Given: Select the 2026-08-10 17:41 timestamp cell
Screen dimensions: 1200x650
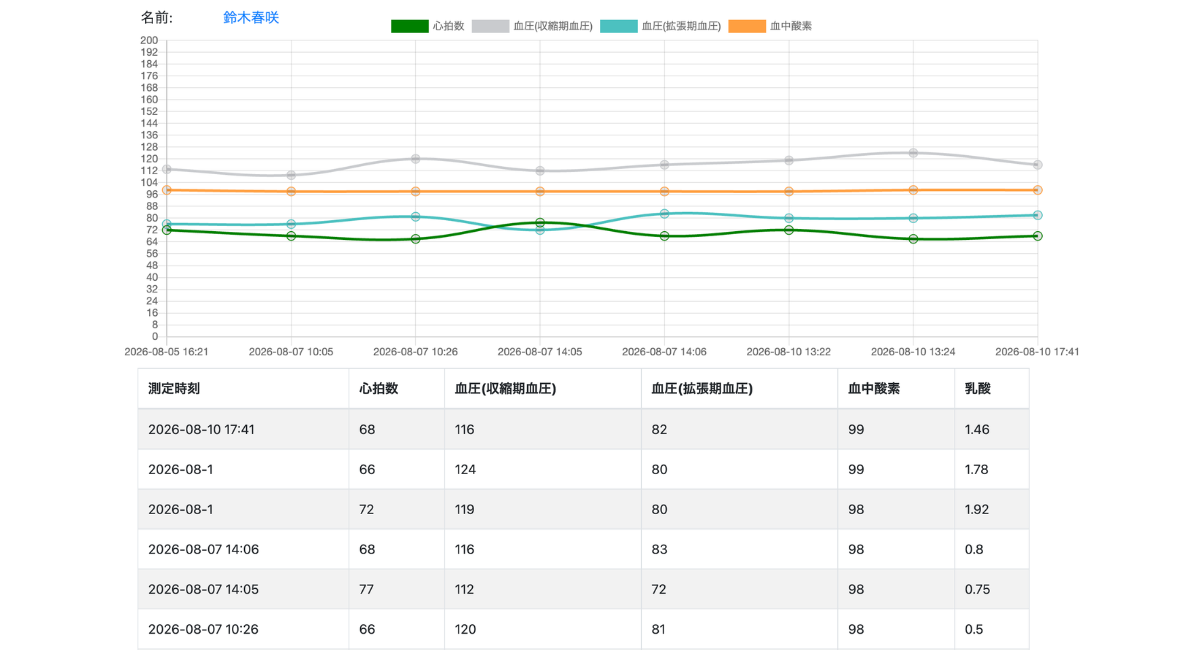Looking at the screenshot, I should [x=243, y=429].
